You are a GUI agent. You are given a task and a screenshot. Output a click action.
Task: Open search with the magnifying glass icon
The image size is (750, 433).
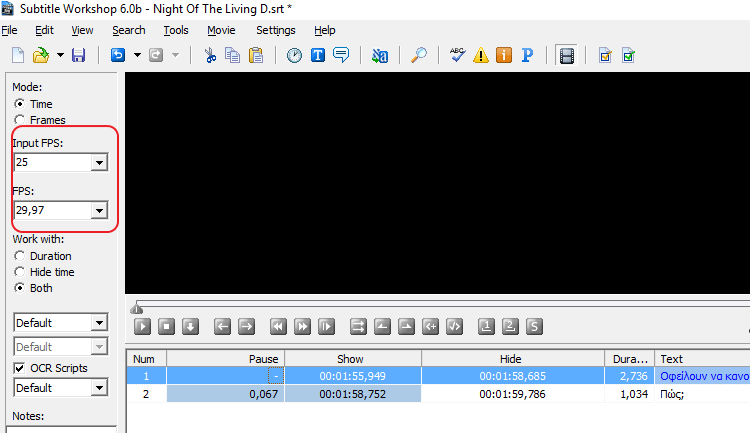(419, 56)
